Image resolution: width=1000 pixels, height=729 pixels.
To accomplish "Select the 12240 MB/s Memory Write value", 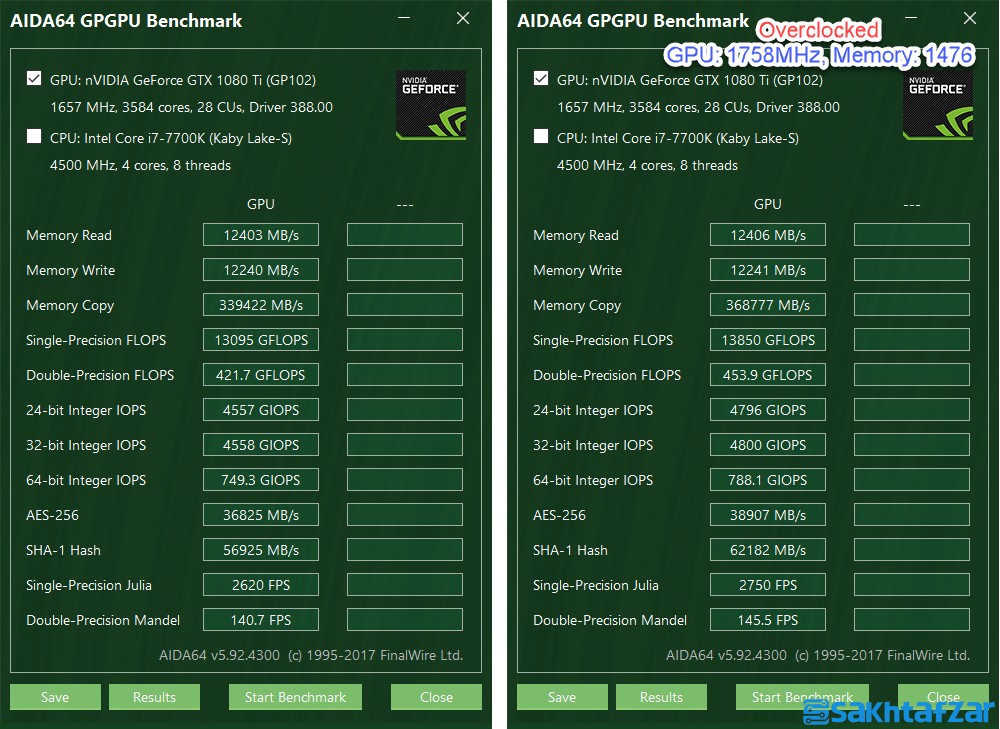I will [x=261, y=270].
